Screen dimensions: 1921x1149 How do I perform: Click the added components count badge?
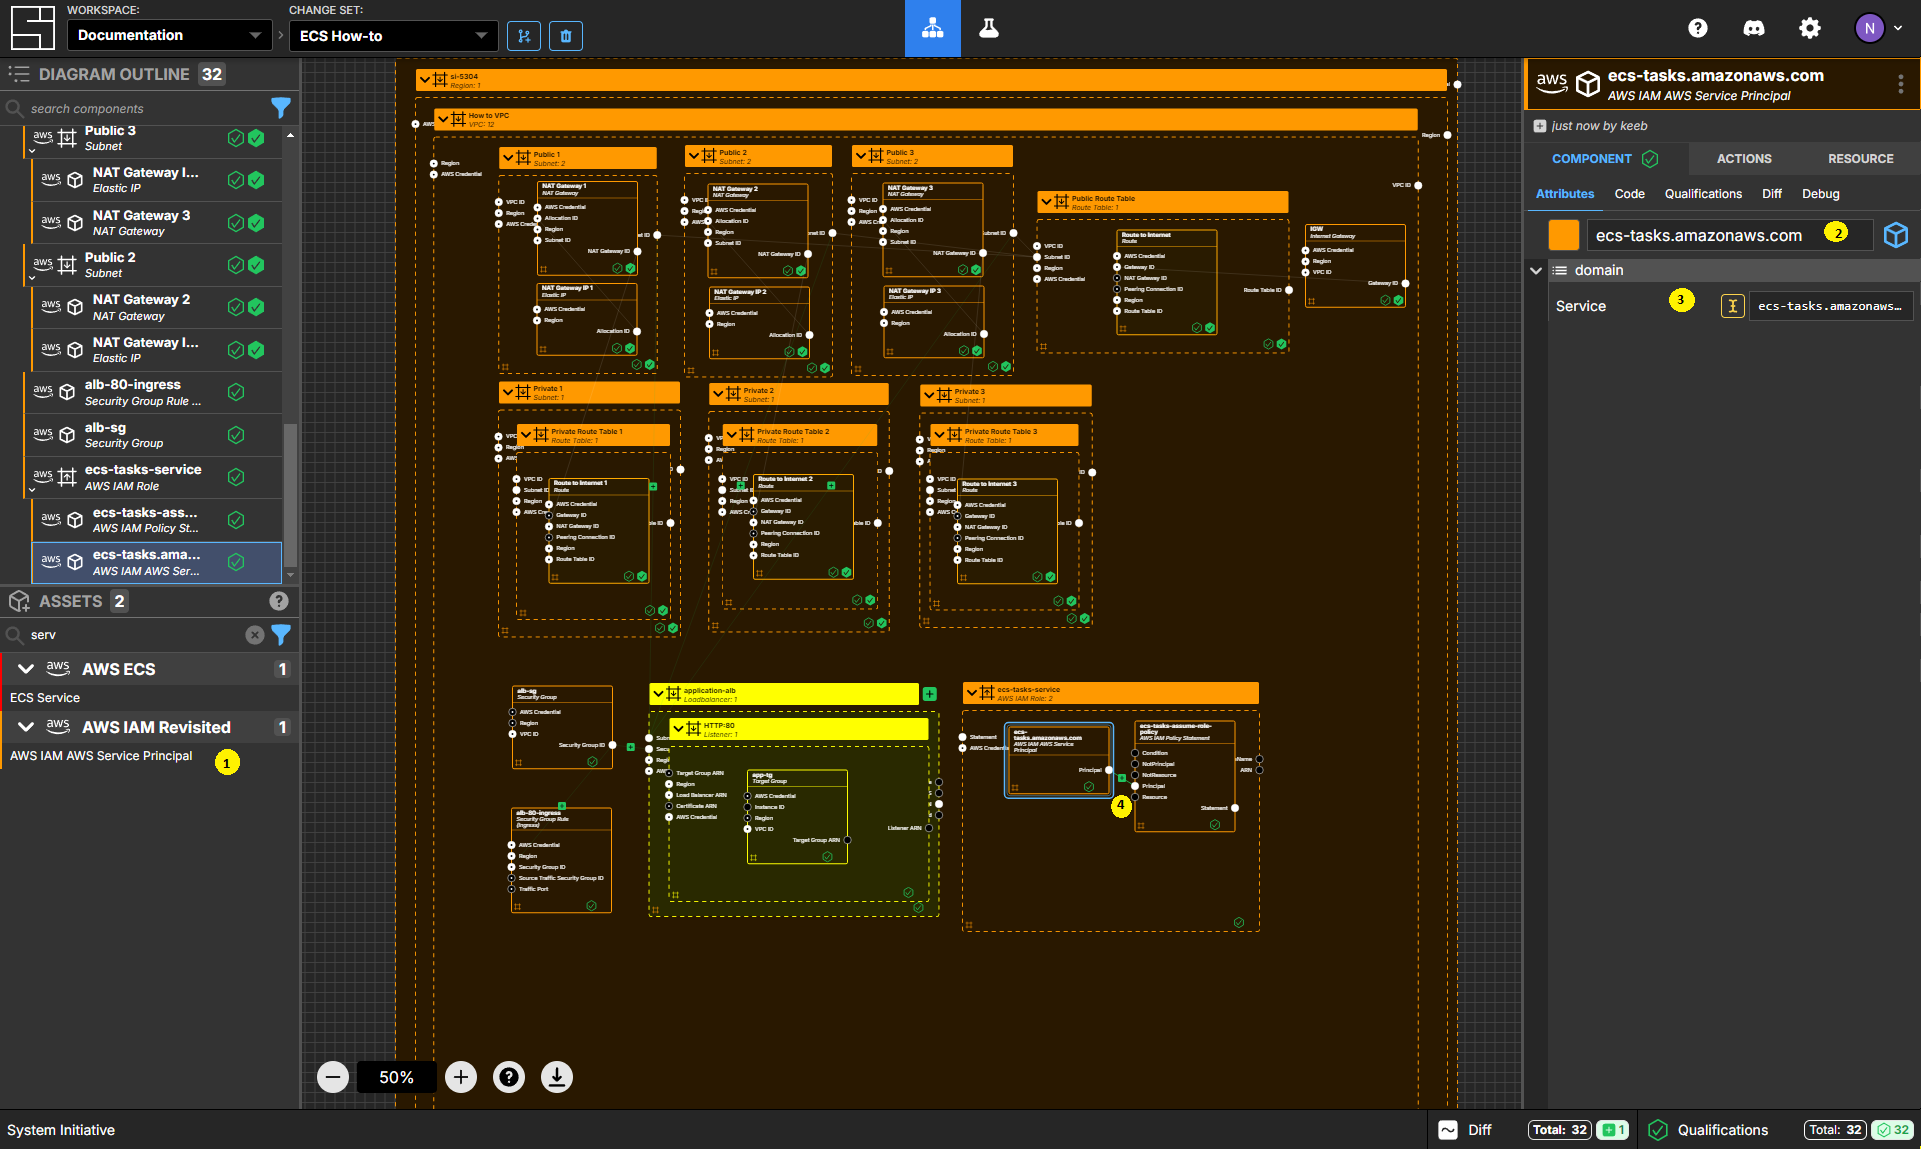(1612, 1130)
